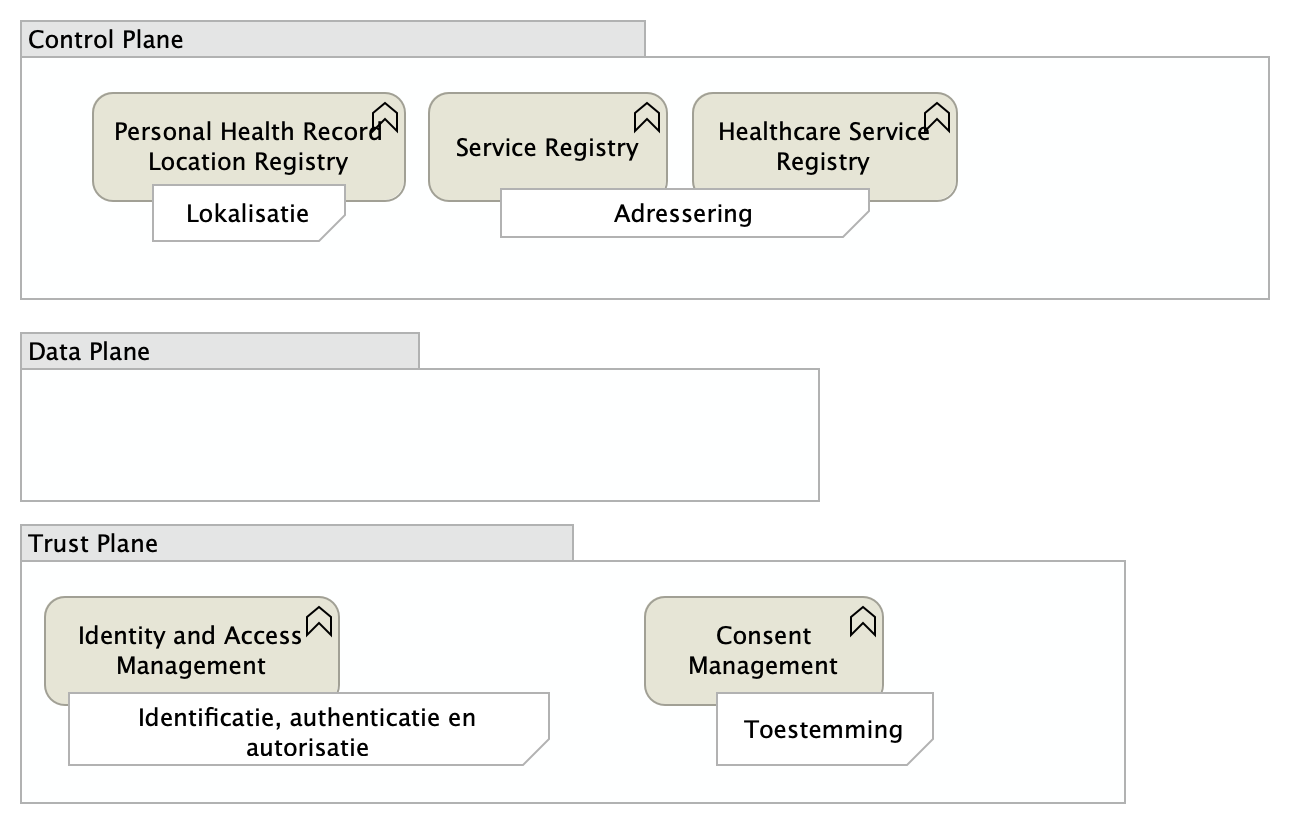
Task: Click the Toestemming note
Action: (x=823, y=730)
